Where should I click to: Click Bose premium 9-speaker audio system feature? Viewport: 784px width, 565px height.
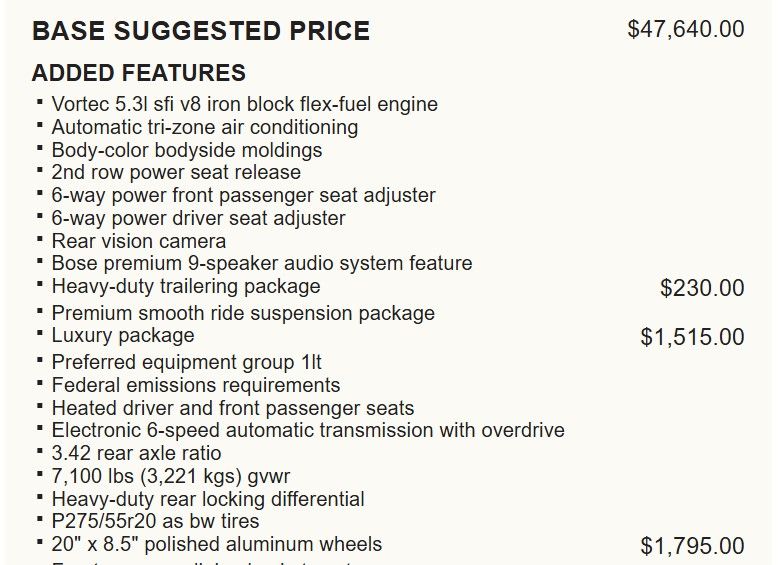261,264
